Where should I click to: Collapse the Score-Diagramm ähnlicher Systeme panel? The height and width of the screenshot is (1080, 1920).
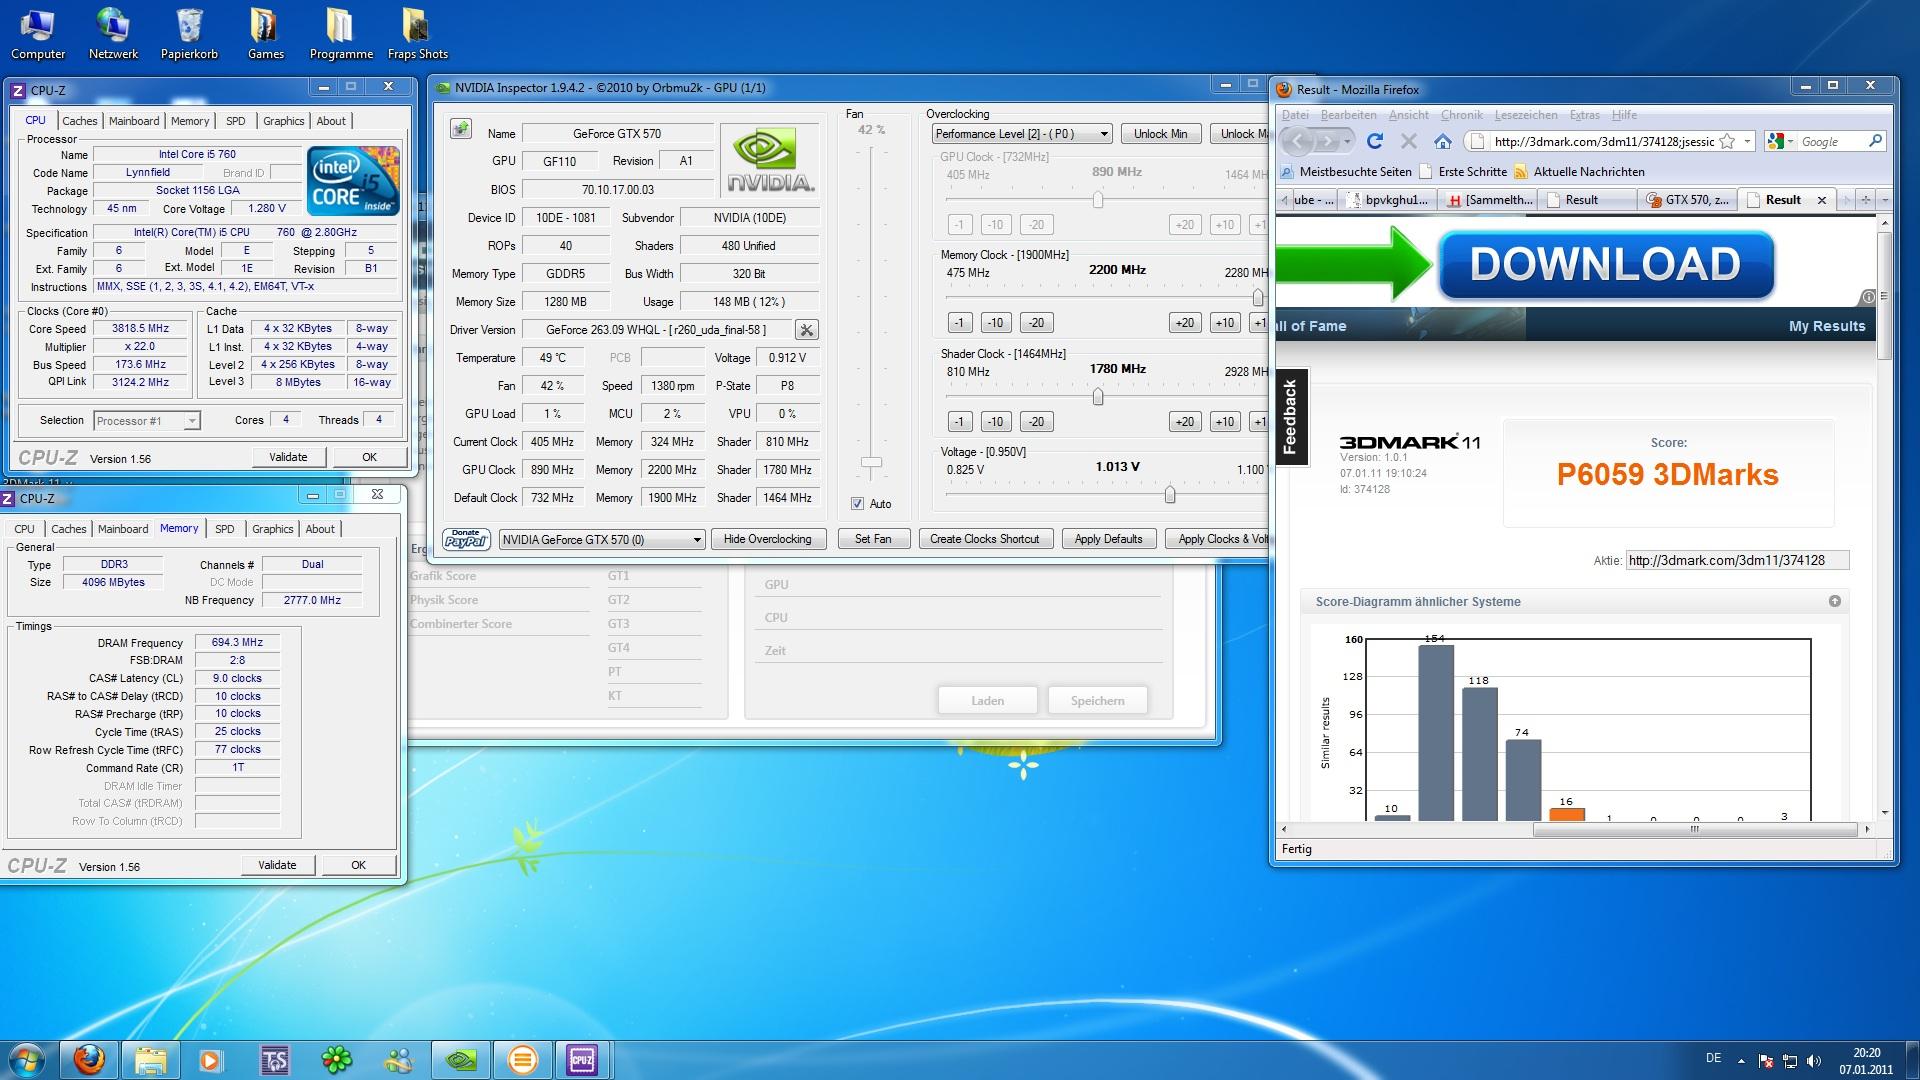tap(1835, 601)
